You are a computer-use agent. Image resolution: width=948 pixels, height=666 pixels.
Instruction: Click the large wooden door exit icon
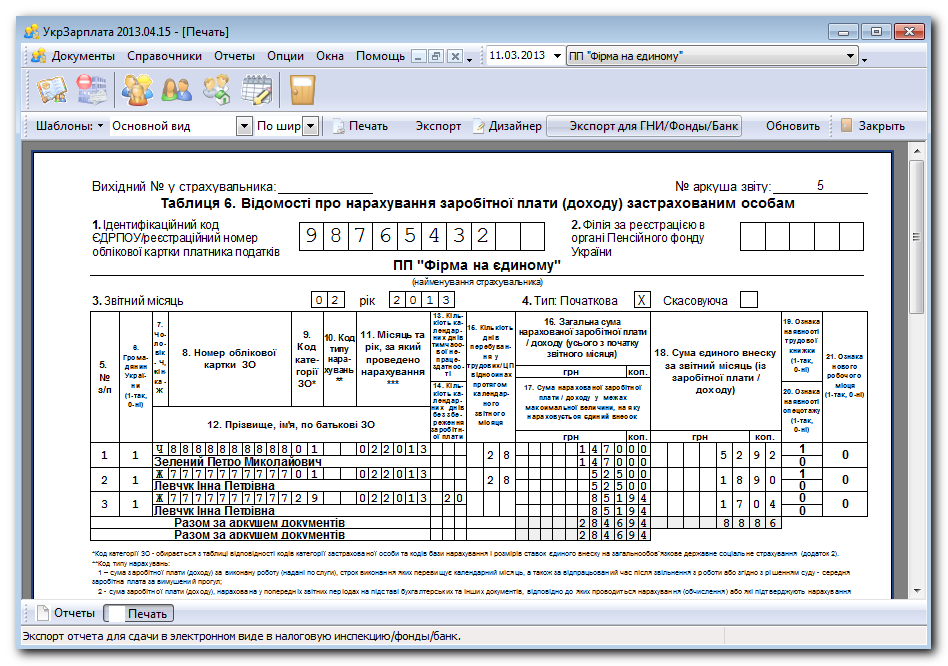tap(302, 89)
